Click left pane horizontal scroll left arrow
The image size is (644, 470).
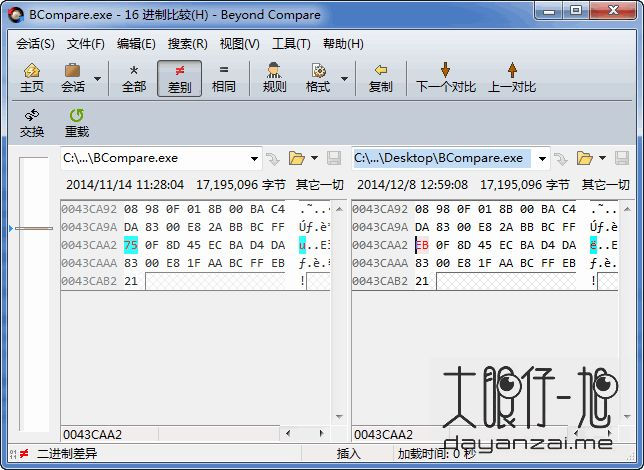(x=288, y=433)
